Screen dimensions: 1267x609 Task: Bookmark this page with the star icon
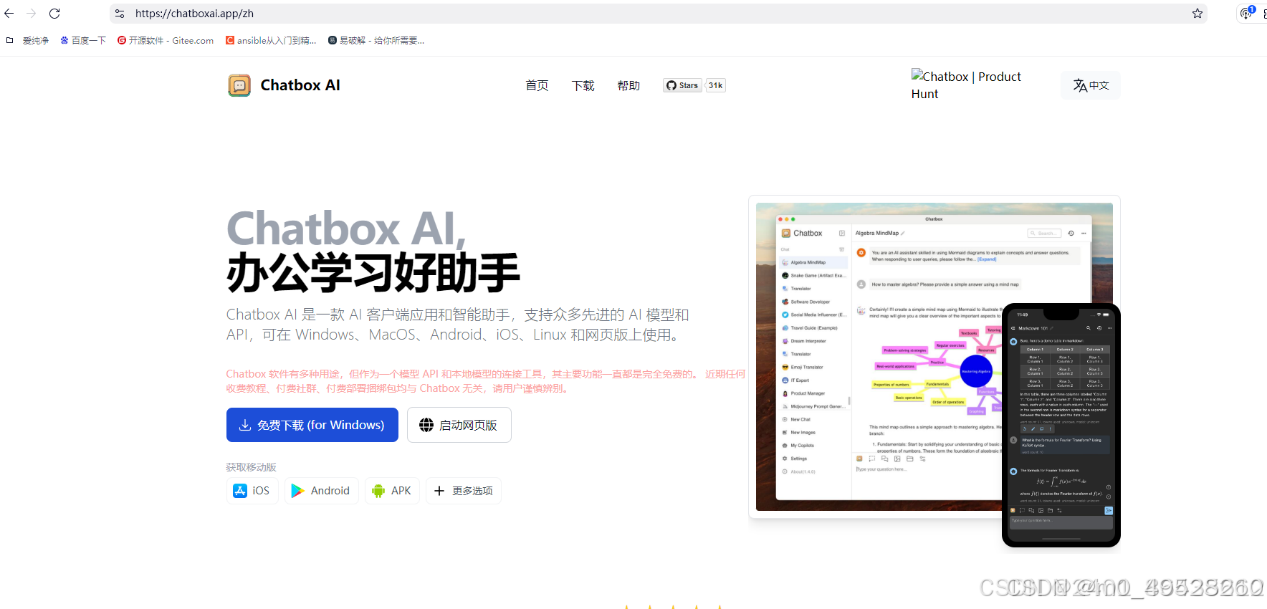click(1197, 13)
